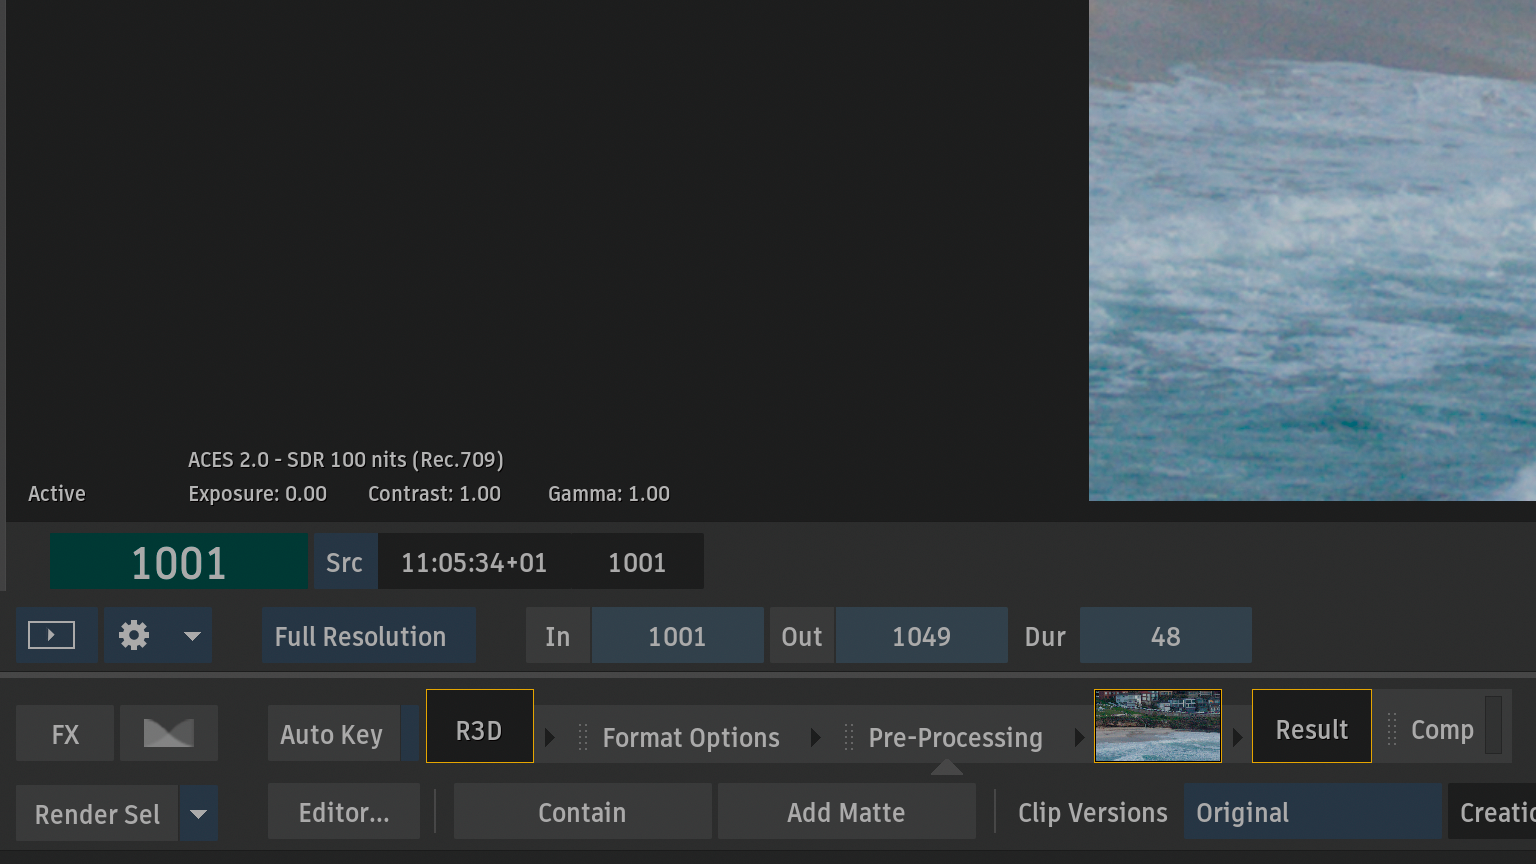Click the ocean image in the viewer

pyautogui.click(x=1312, y=250)
